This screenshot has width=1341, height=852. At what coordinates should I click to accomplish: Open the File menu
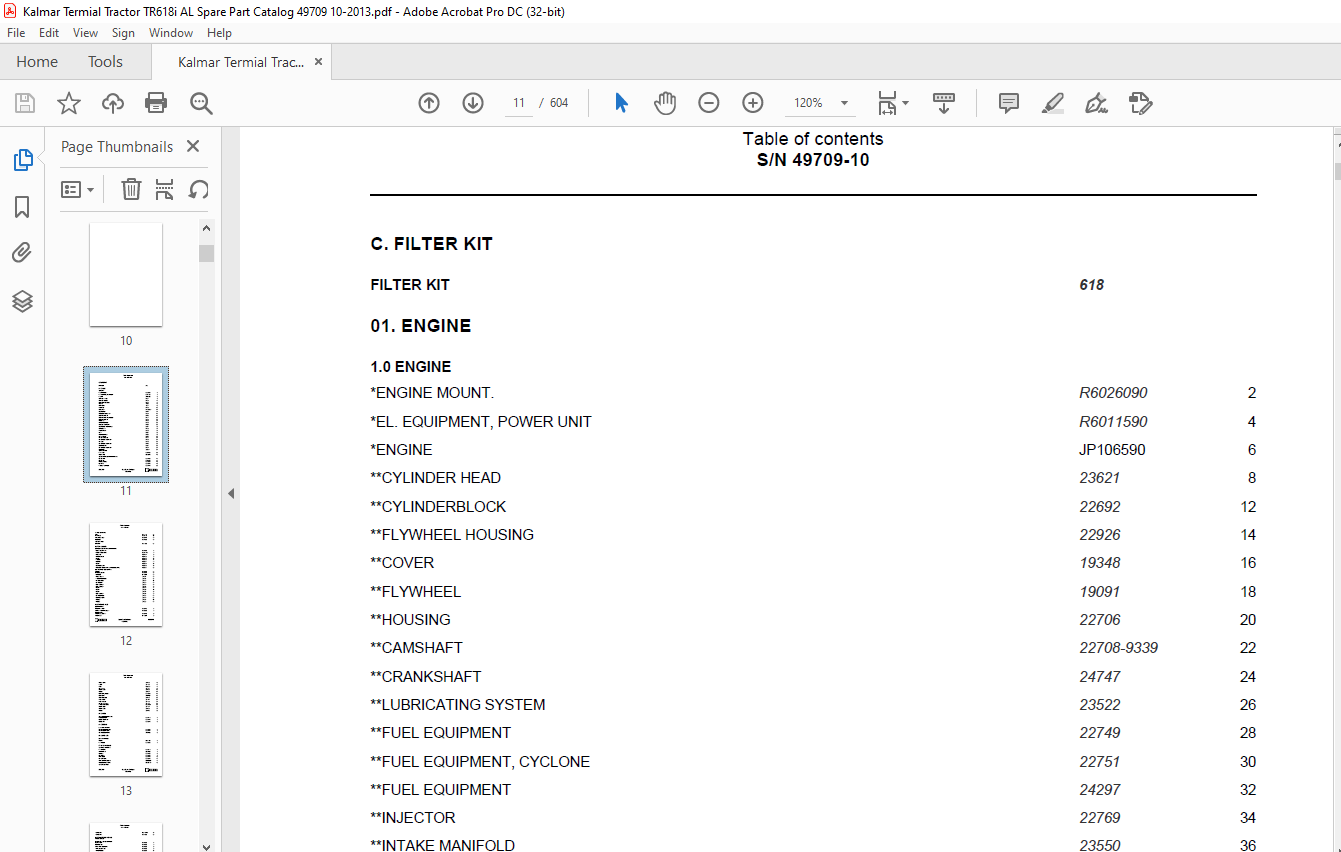coord(16,33)
